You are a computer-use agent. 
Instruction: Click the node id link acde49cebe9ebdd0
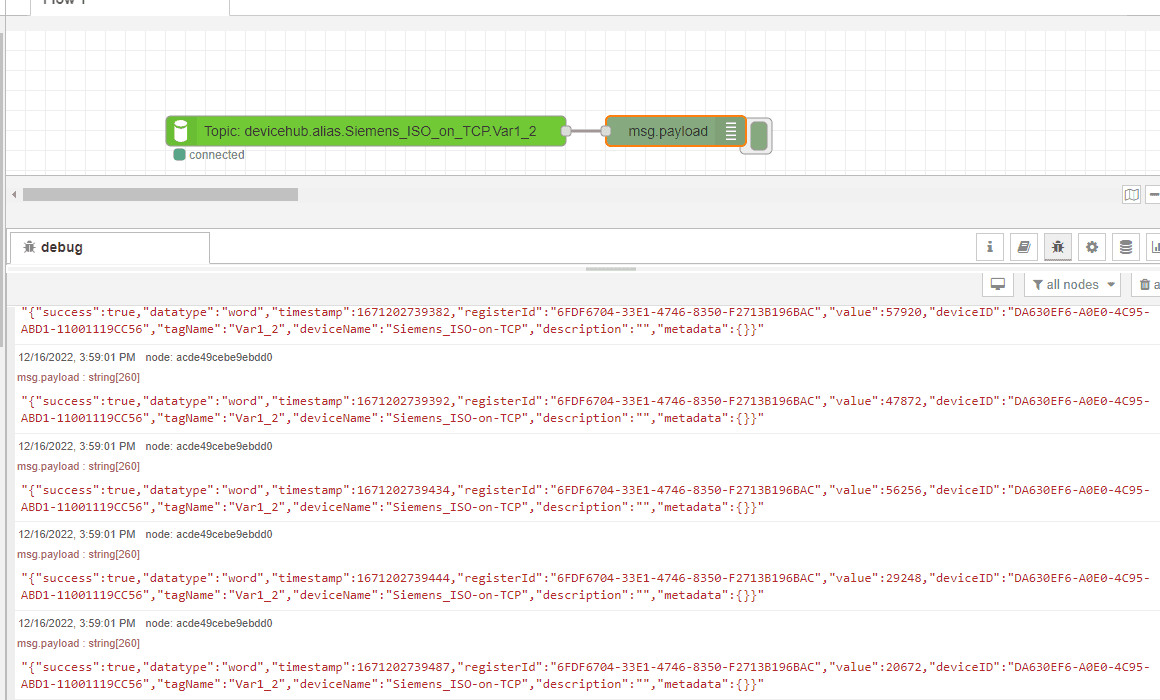pos(223,357)
